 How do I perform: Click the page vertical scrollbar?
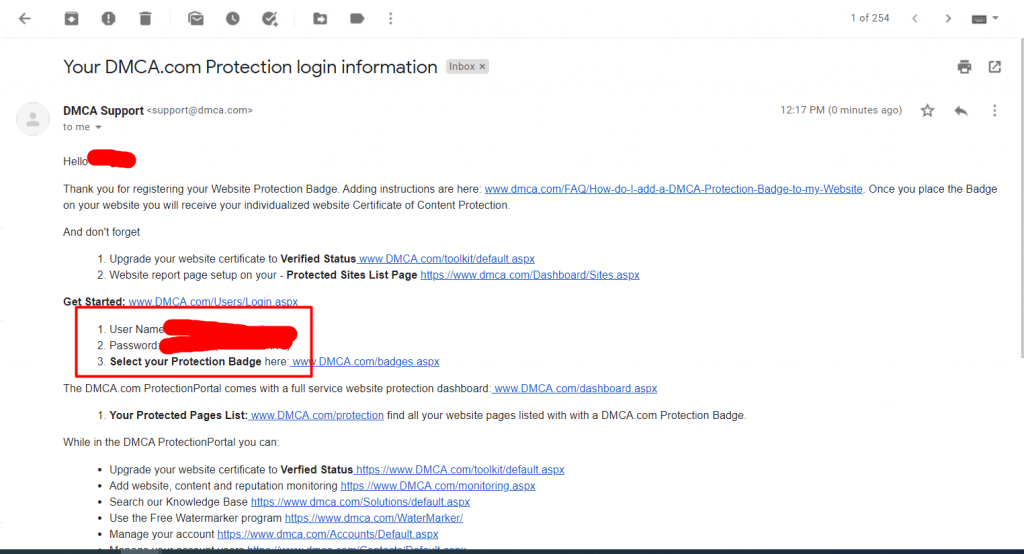tap(1021, 197)
